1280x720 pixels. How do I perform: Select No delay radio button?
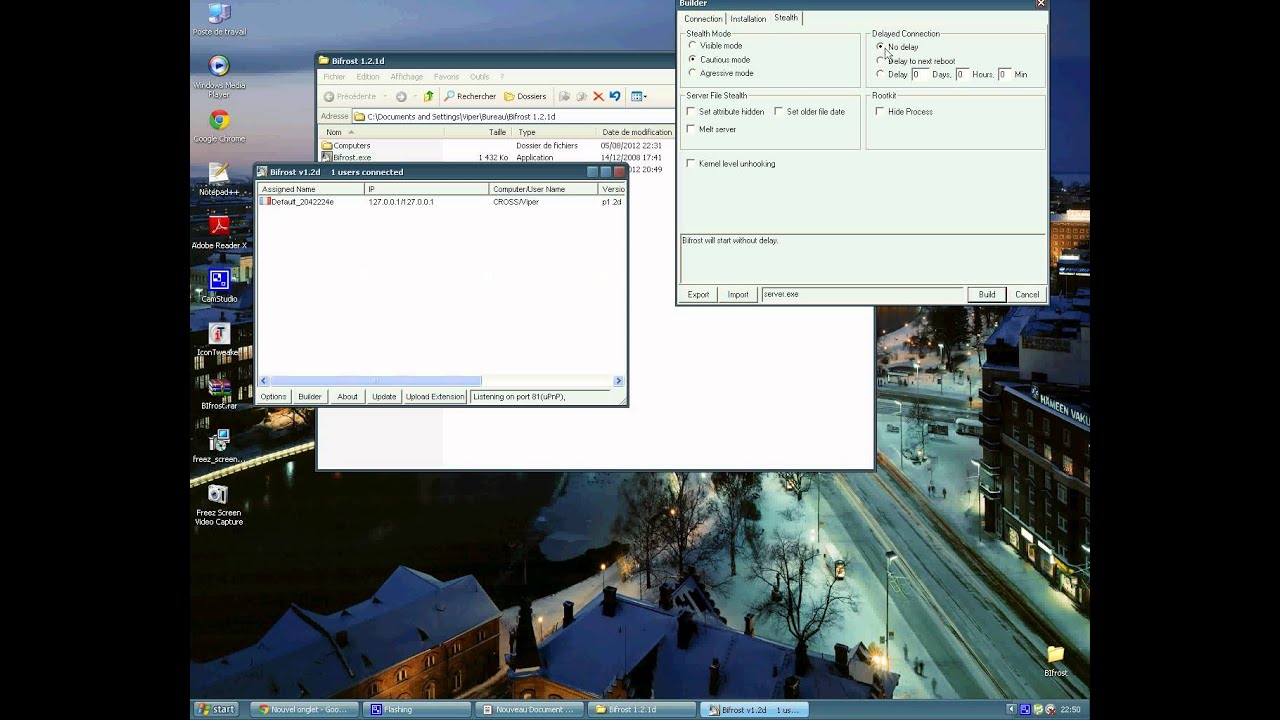tap(880, 47)
